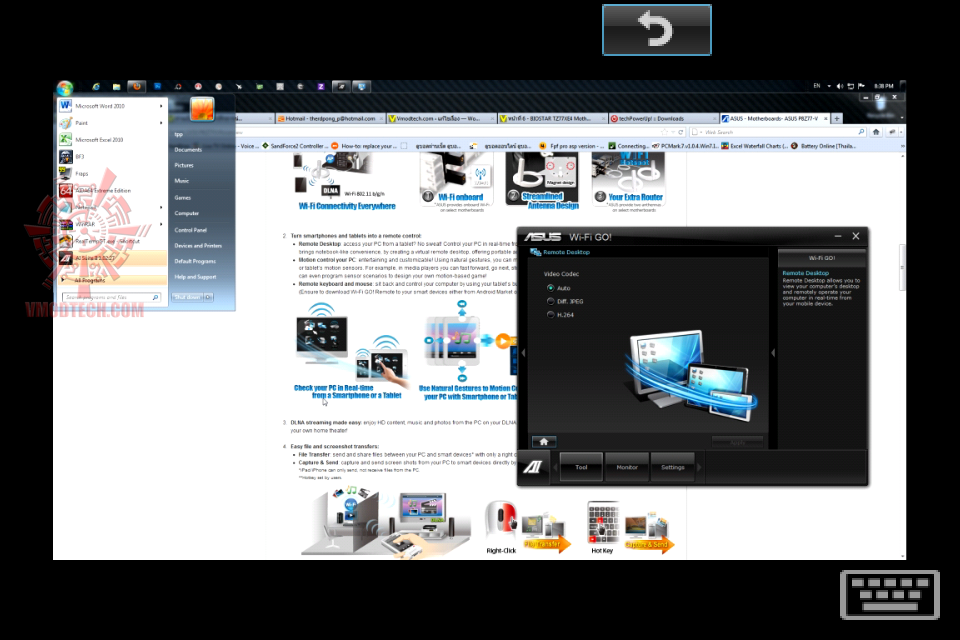Open a new browser tab with plus button

[837, 118]
